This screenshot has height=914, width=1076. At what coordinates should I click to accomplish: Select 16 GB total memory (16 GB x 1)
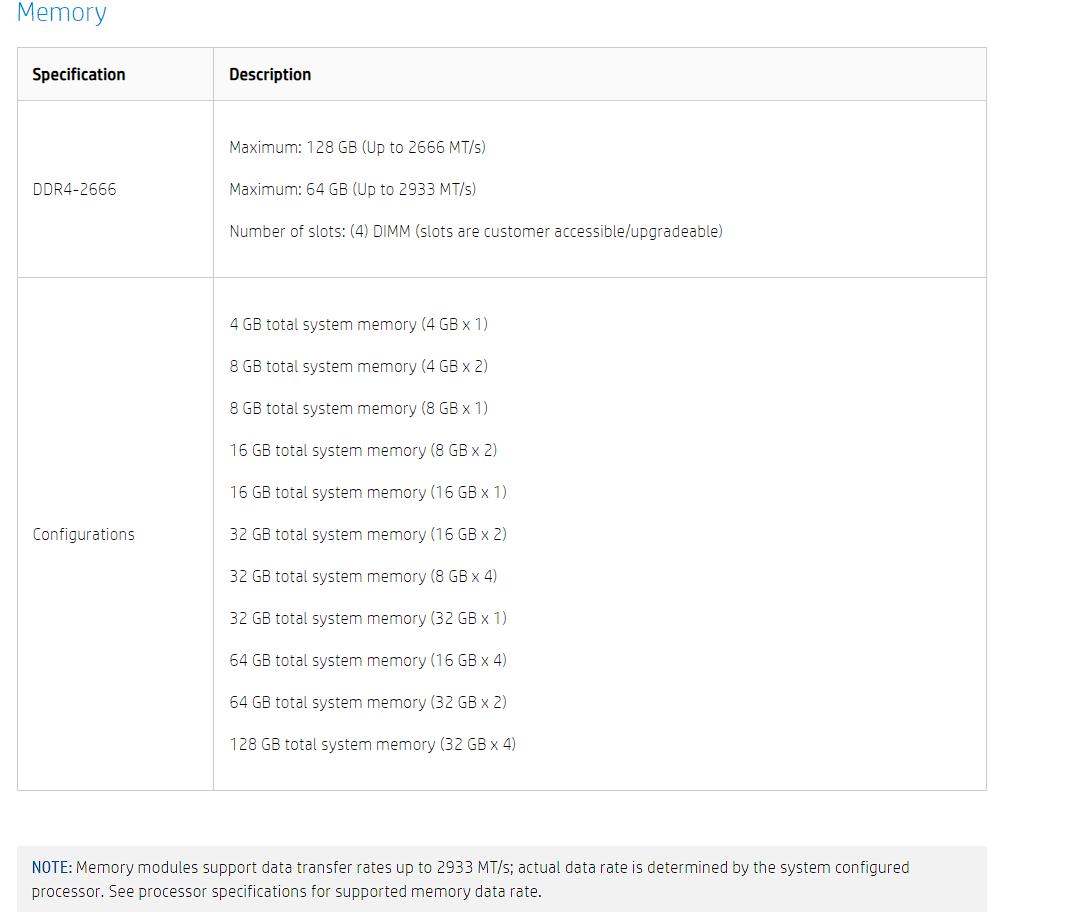pyautogui.click(x=369, y=493)
